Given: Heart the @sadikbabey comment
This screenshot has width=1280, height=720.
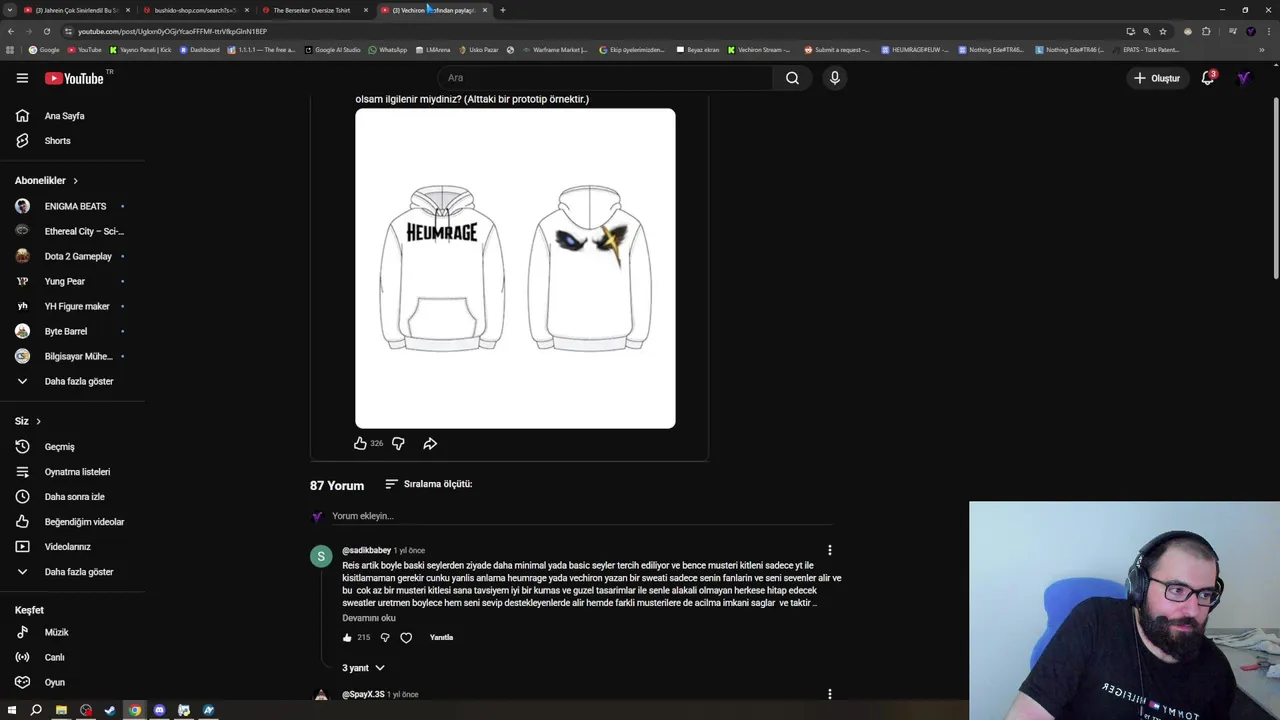Looking at the screenshot, I should pyautogui.click(x=406, y=637).
